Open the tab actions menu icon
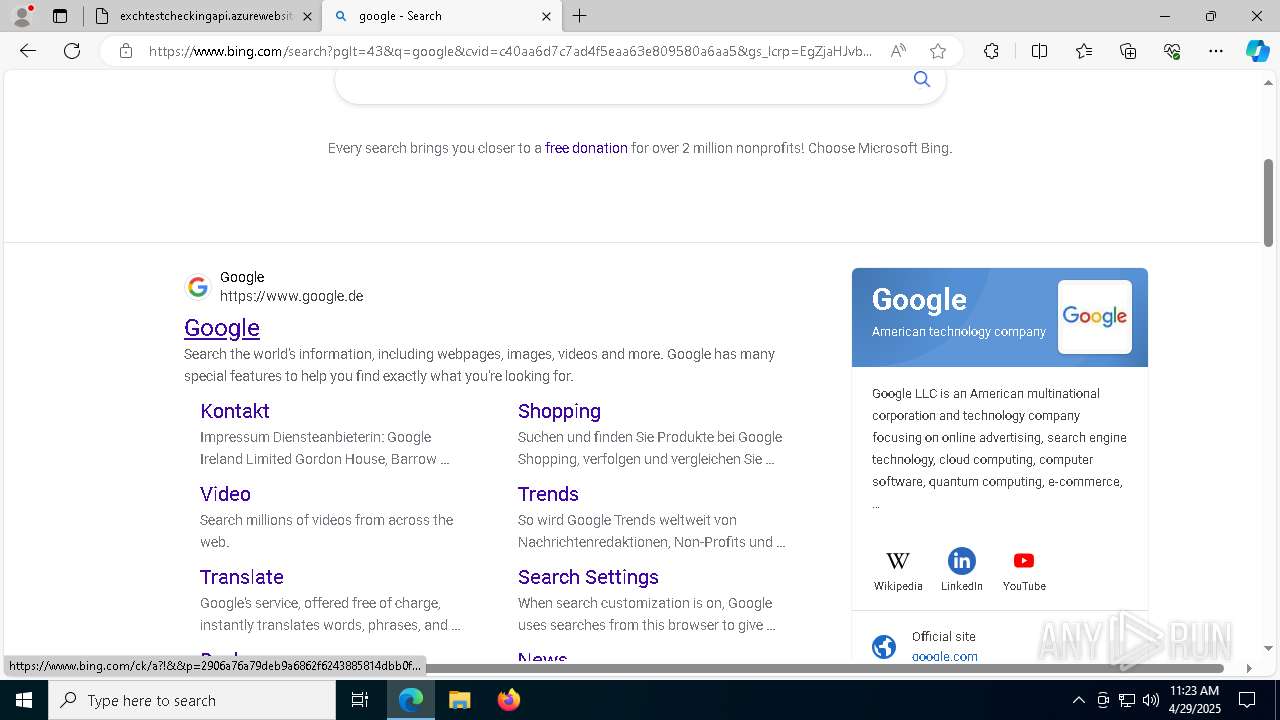 [60, 16]
